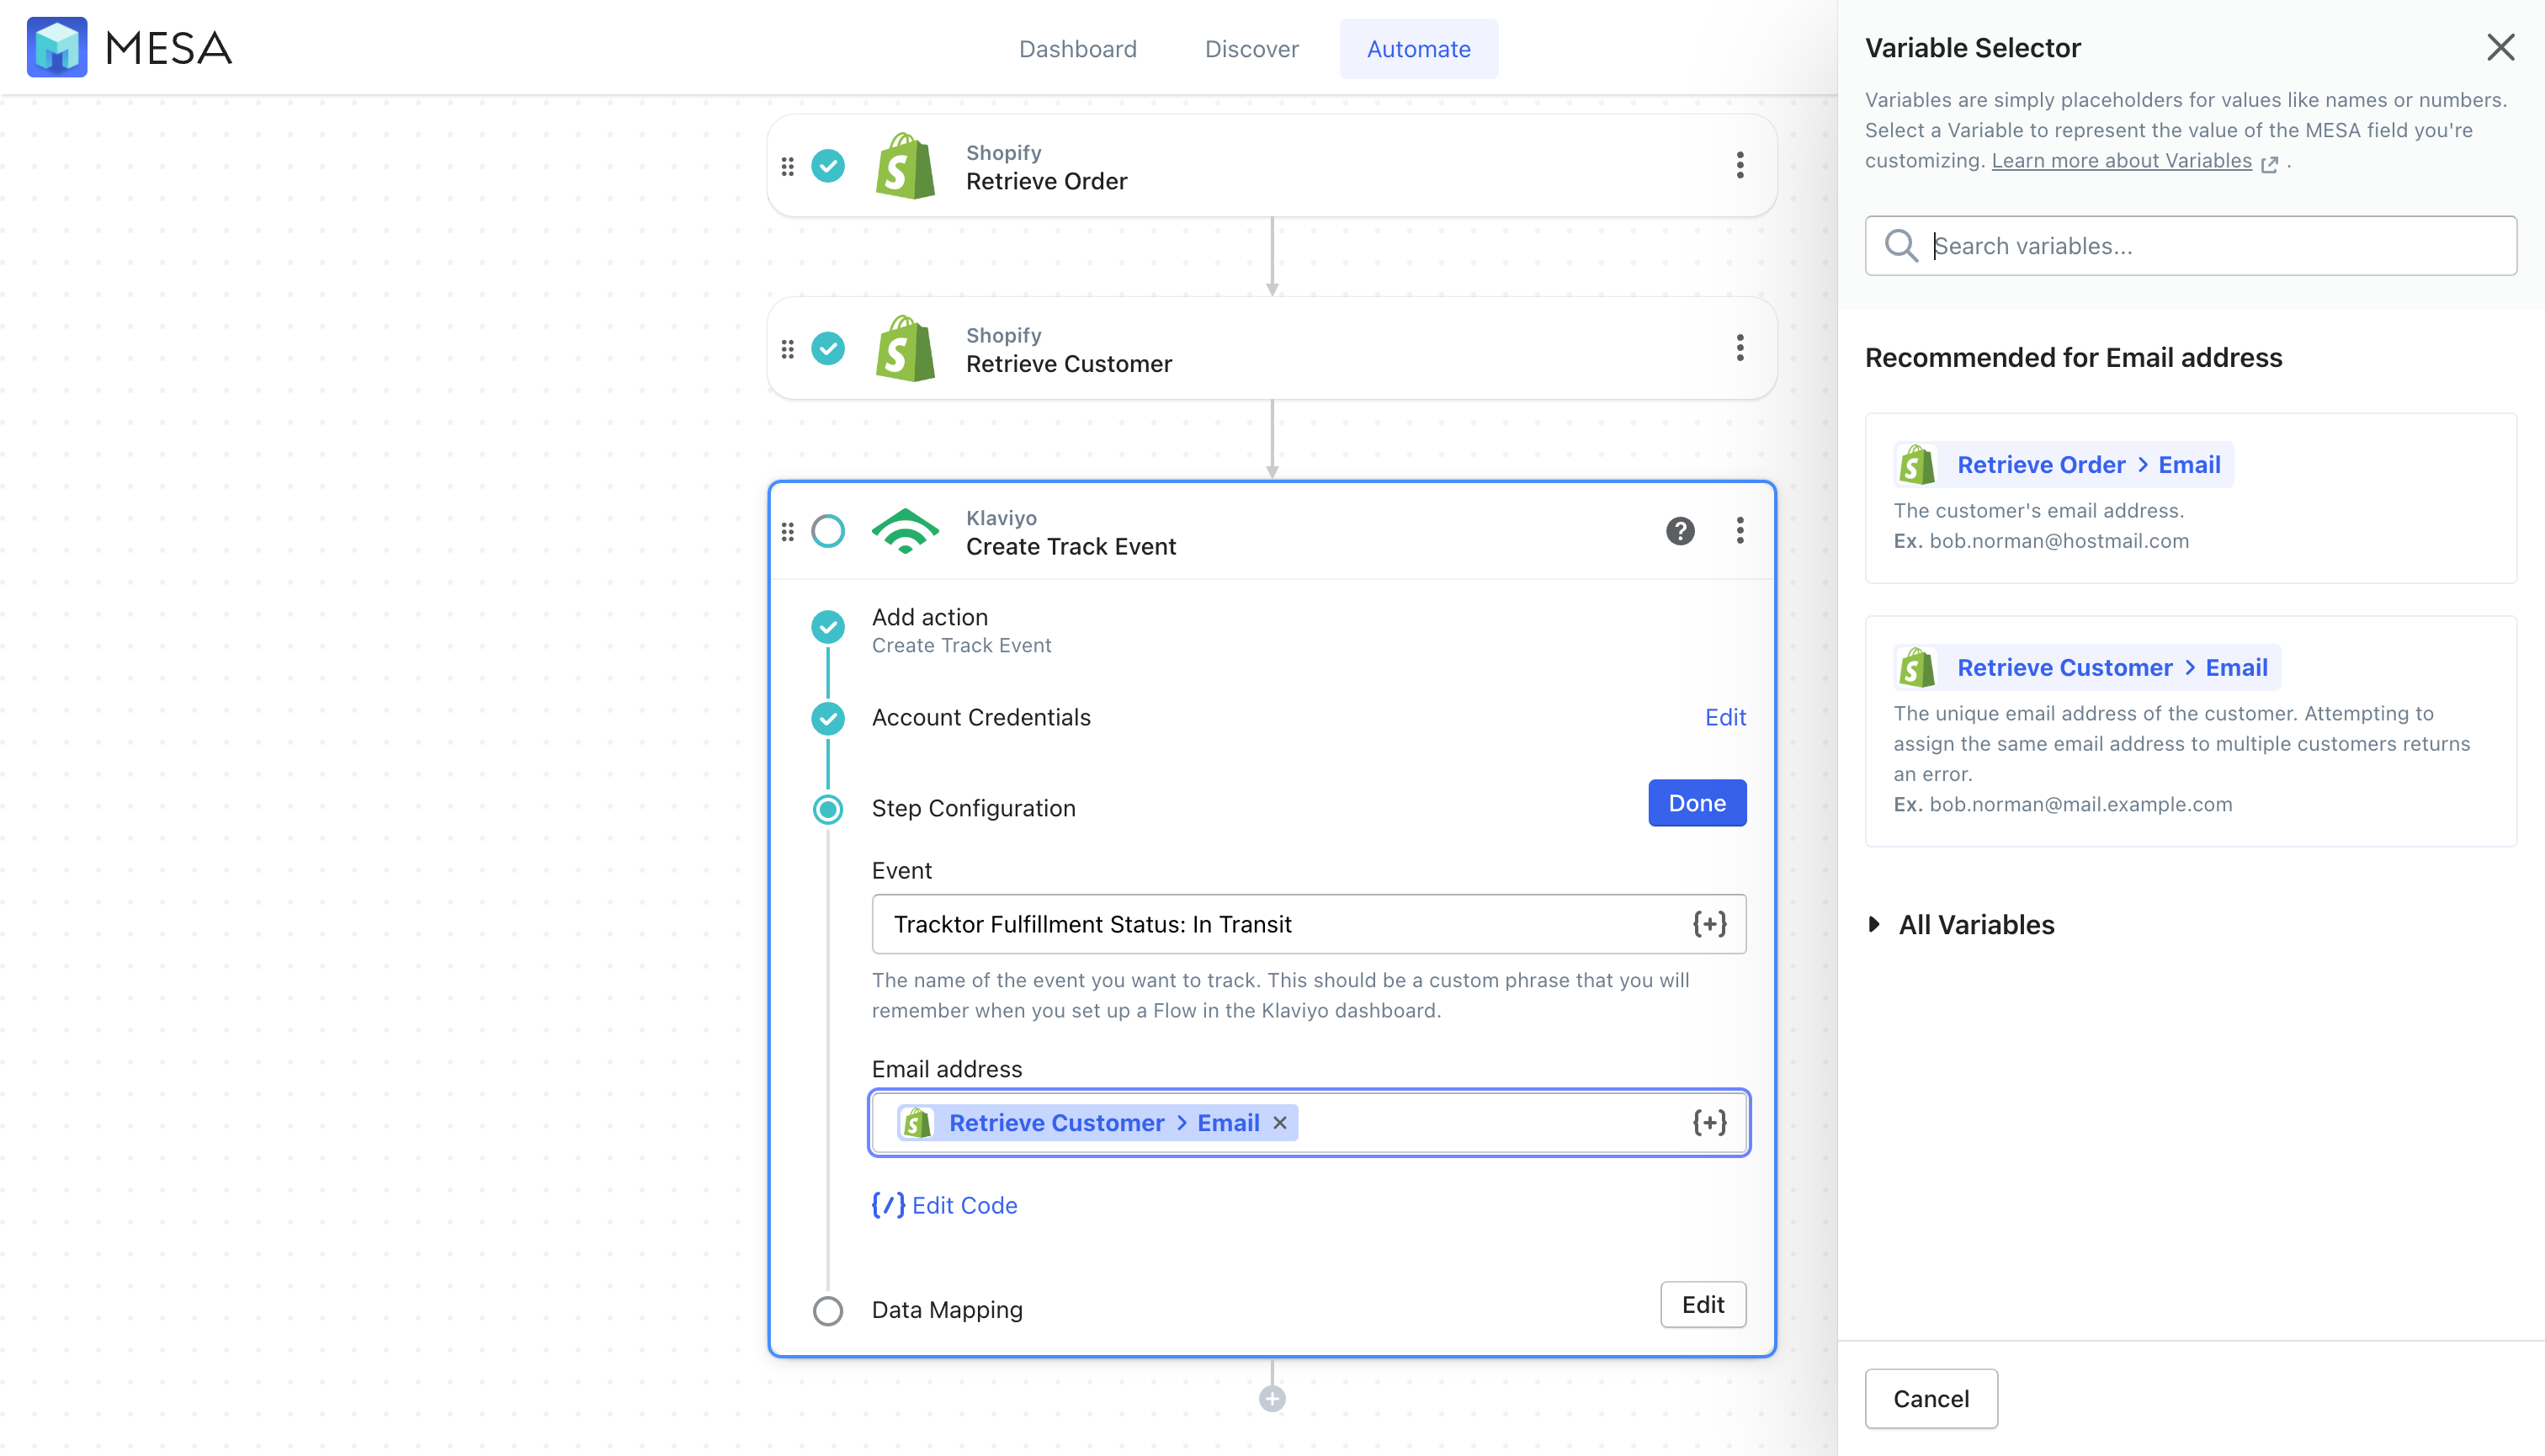The width and height of the screenshot is (2545, 1456).
Task: Click the Search variables field
Action: (2190, 246)
